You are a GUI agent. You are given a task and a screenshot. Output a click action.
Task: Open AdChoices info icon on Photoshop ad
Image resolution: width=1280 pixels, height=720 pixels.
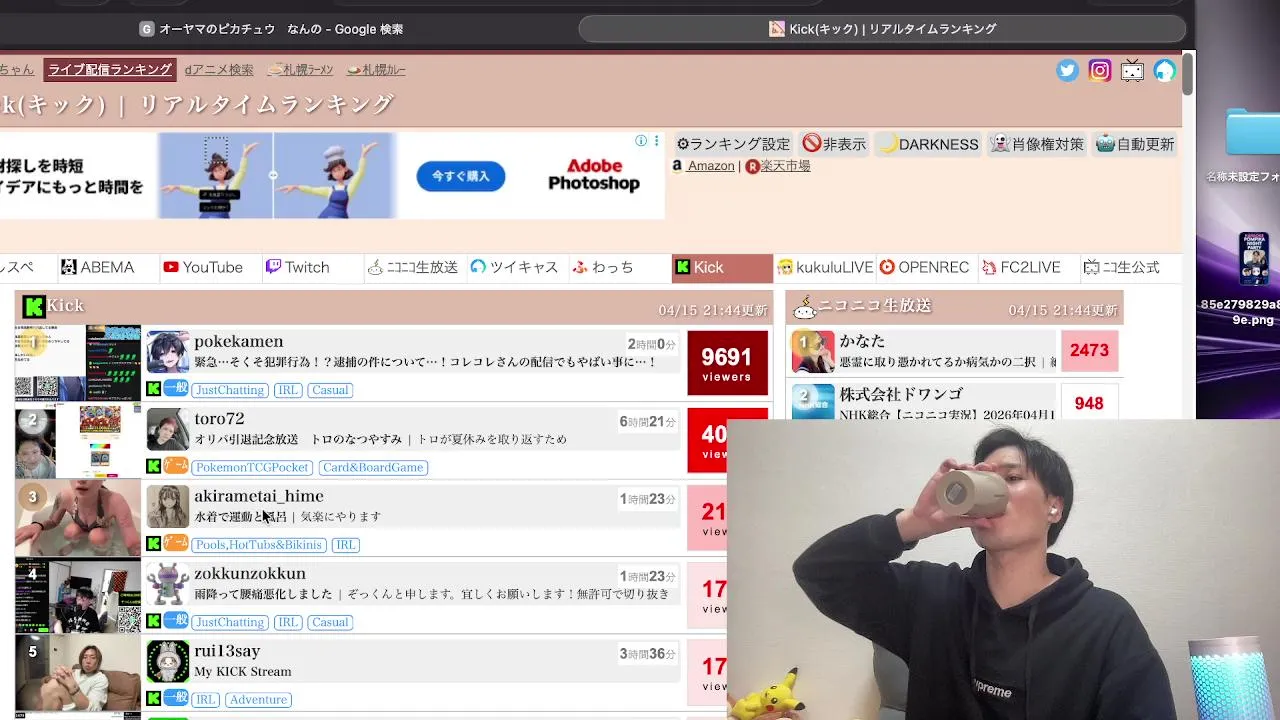point(641,141)
